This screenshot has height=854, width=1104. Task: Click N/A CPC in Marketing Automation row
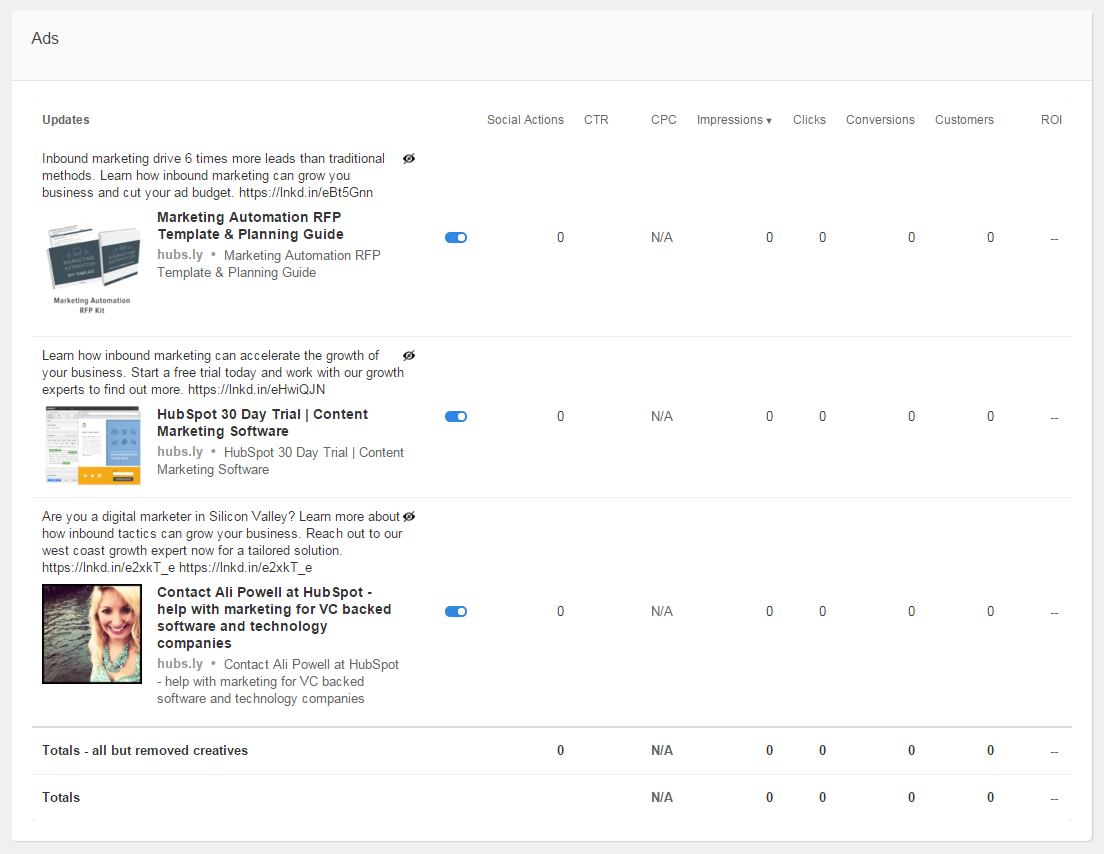click(x=662, y=238)
